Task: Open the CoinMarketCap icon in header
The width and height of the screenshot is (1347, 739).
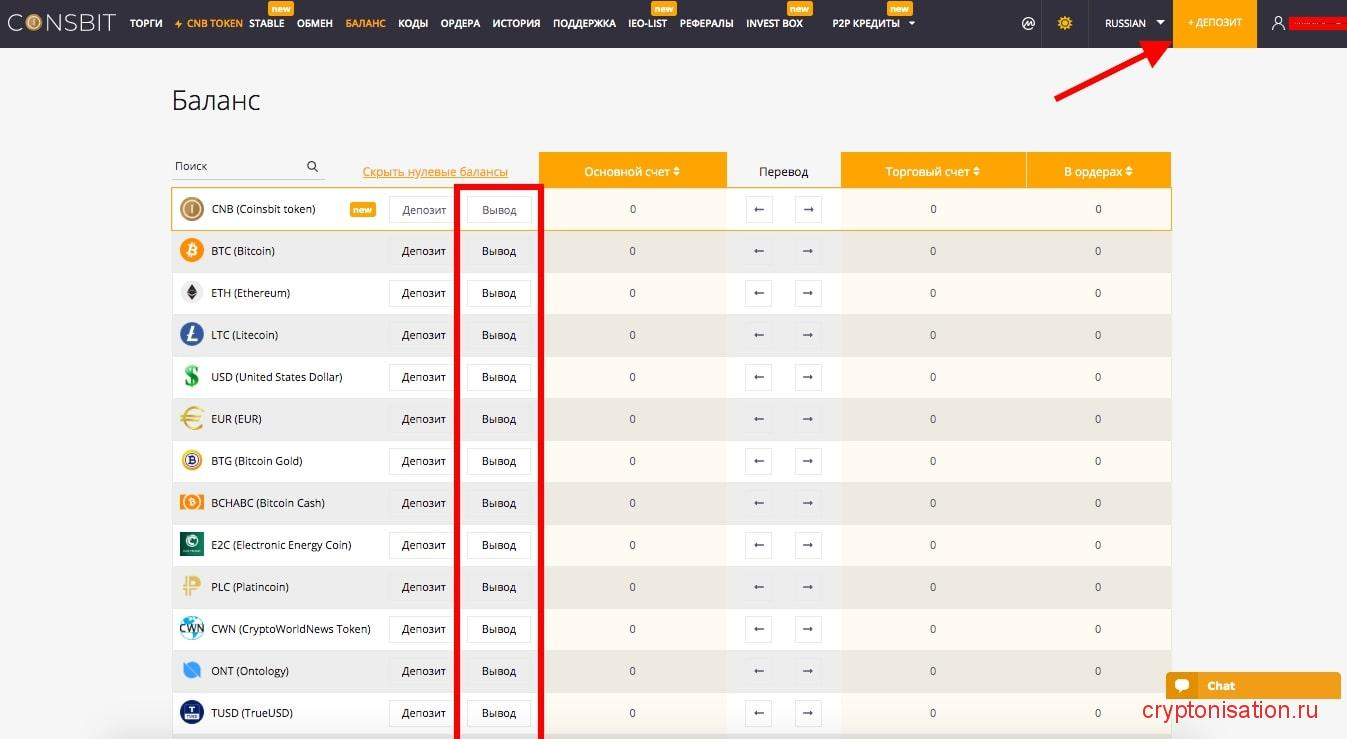Action: coord(1028,23)
